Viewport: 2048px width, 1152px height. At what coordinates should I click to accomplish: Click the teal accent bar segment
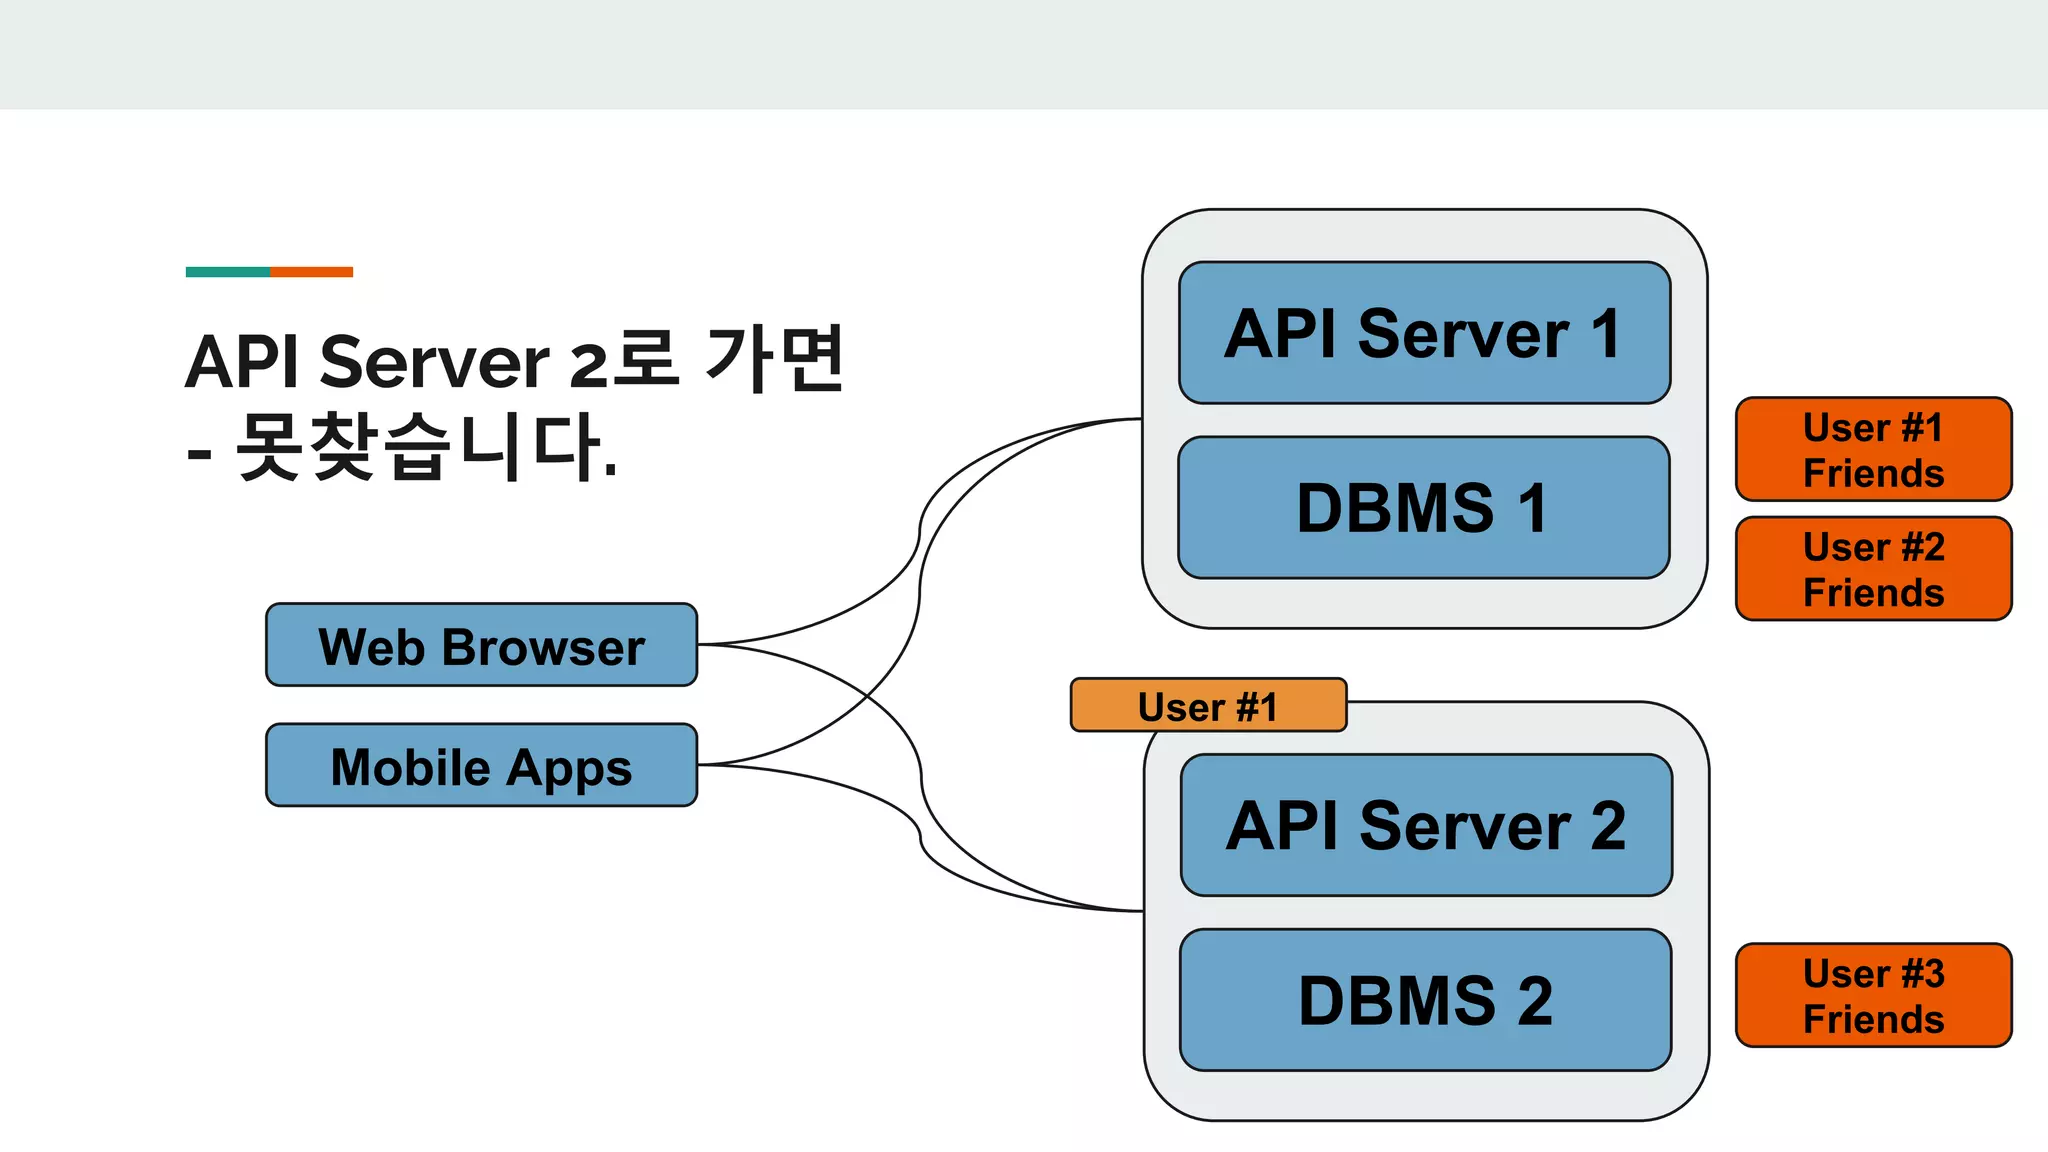(x=227, y=272)
